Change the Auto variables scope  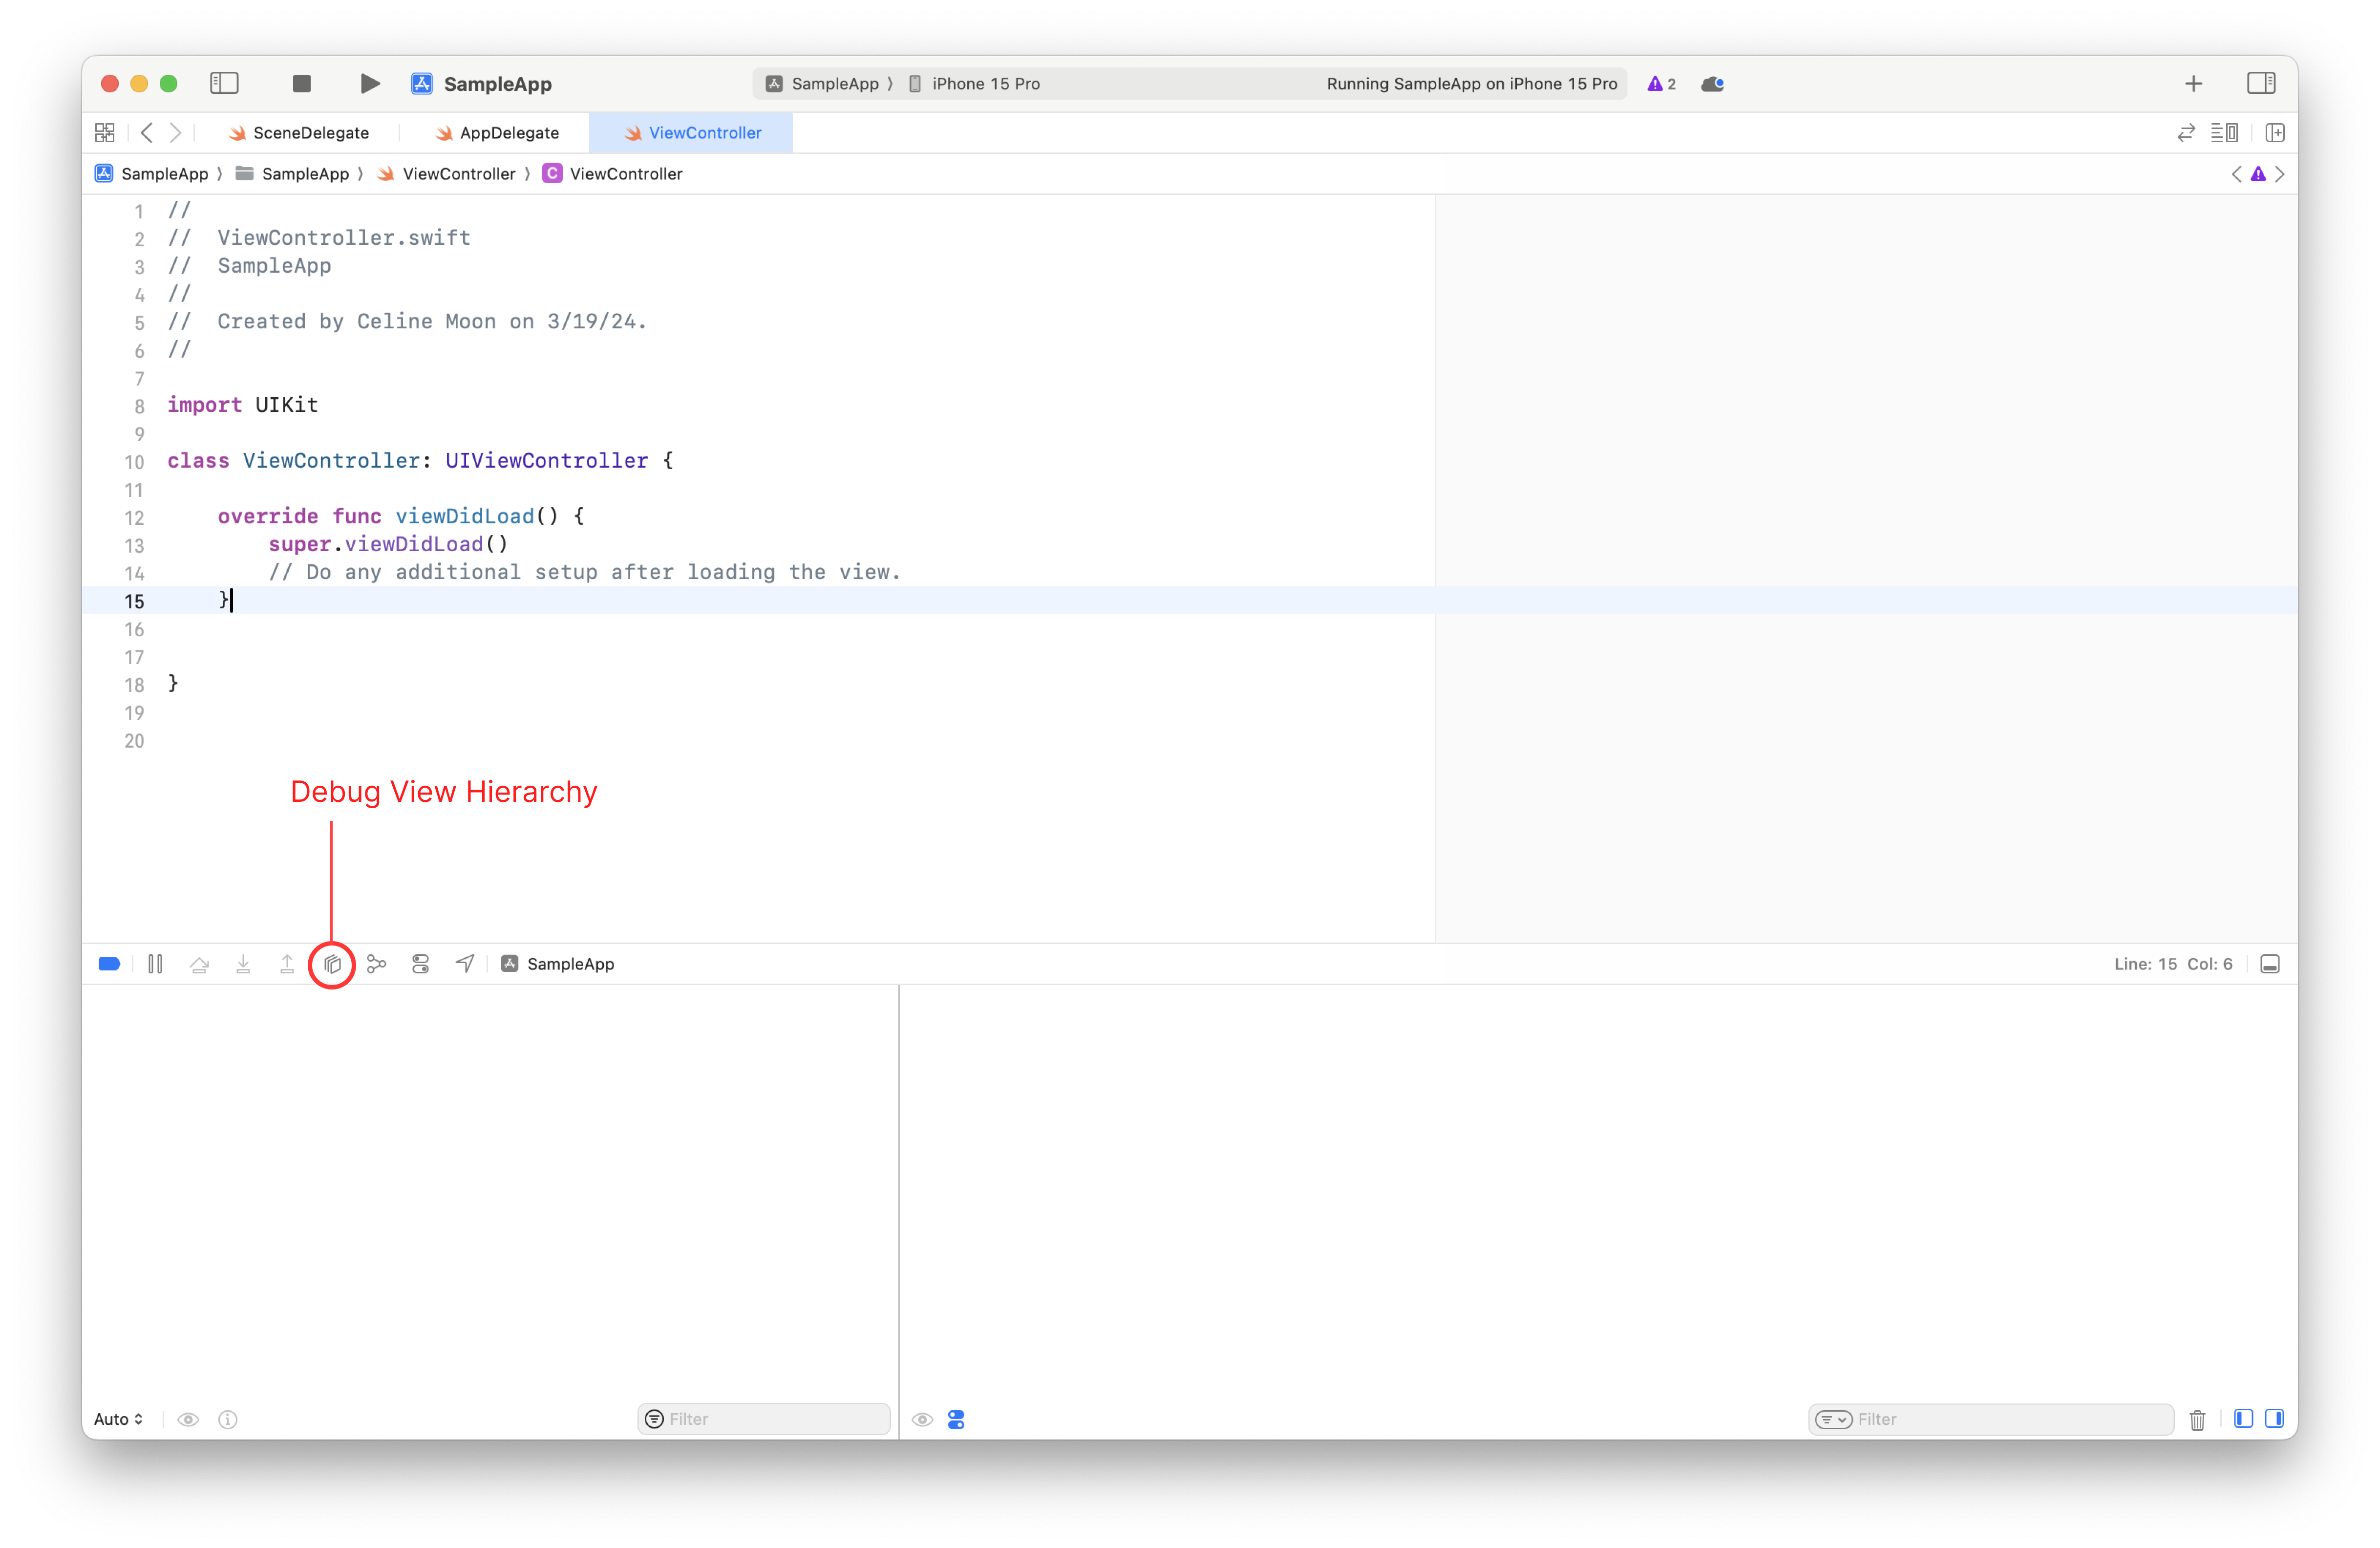pyautogui.click(x=118, y=1419)
